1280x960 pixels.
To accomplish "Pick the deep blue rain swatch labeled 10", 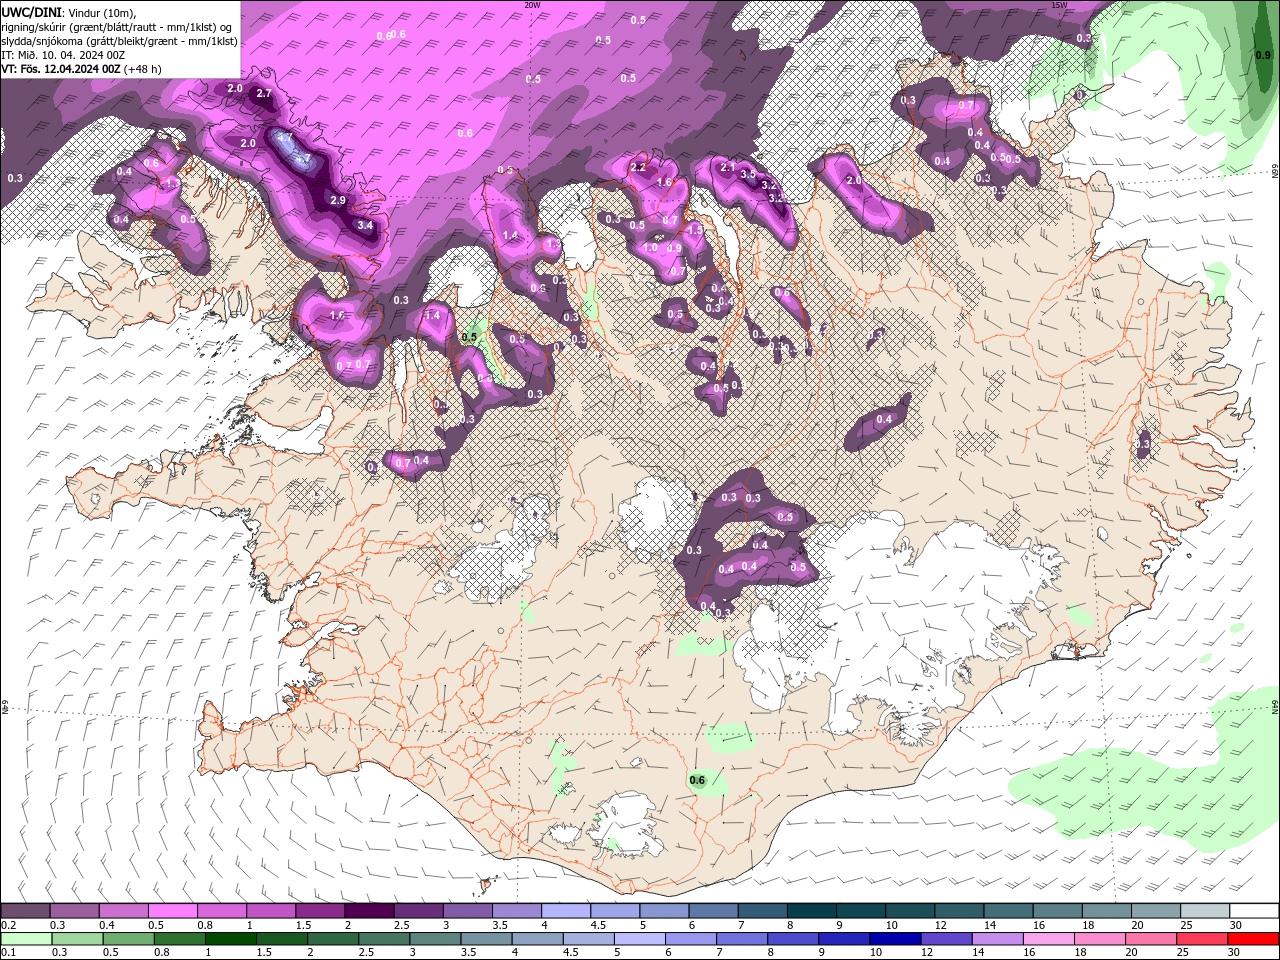I will point(895,938).
